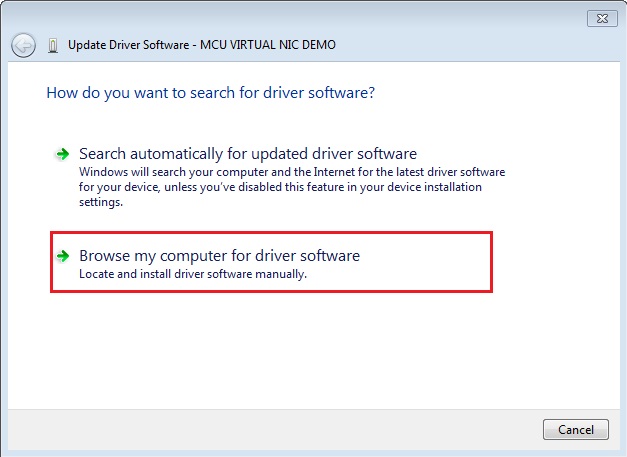Click the 'How do you want to search' heading
Viewport: 627px width, 457px height.
tap(210, 93)
